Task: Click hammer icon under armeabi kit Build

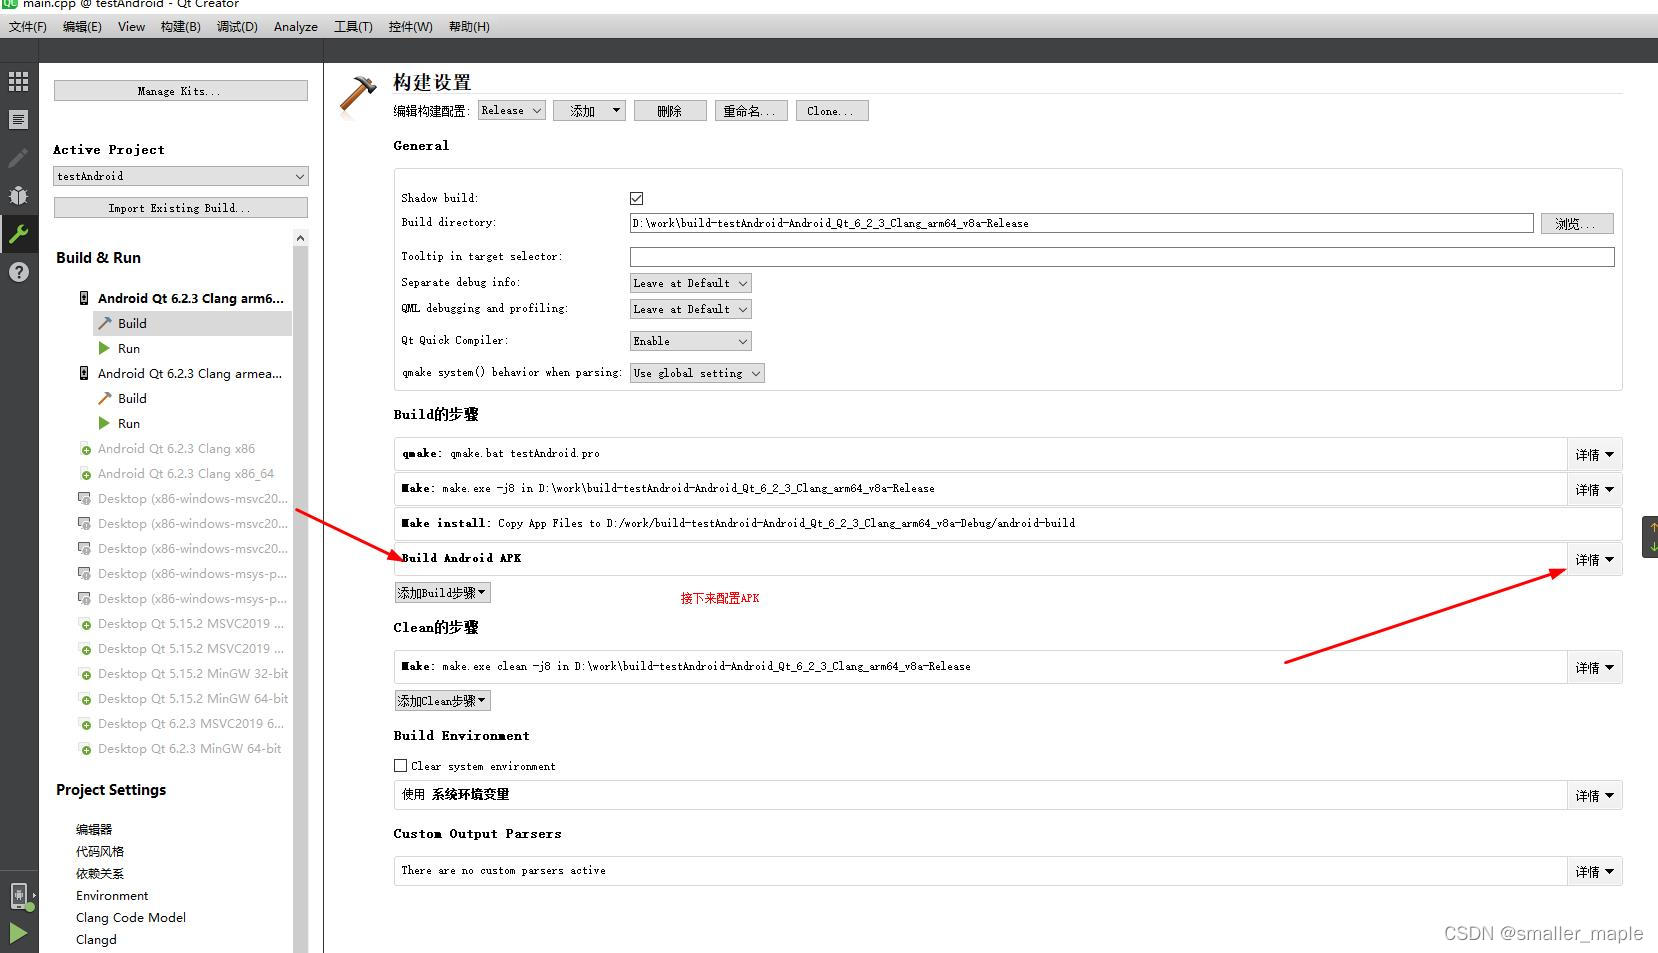Action: point(105,398)
